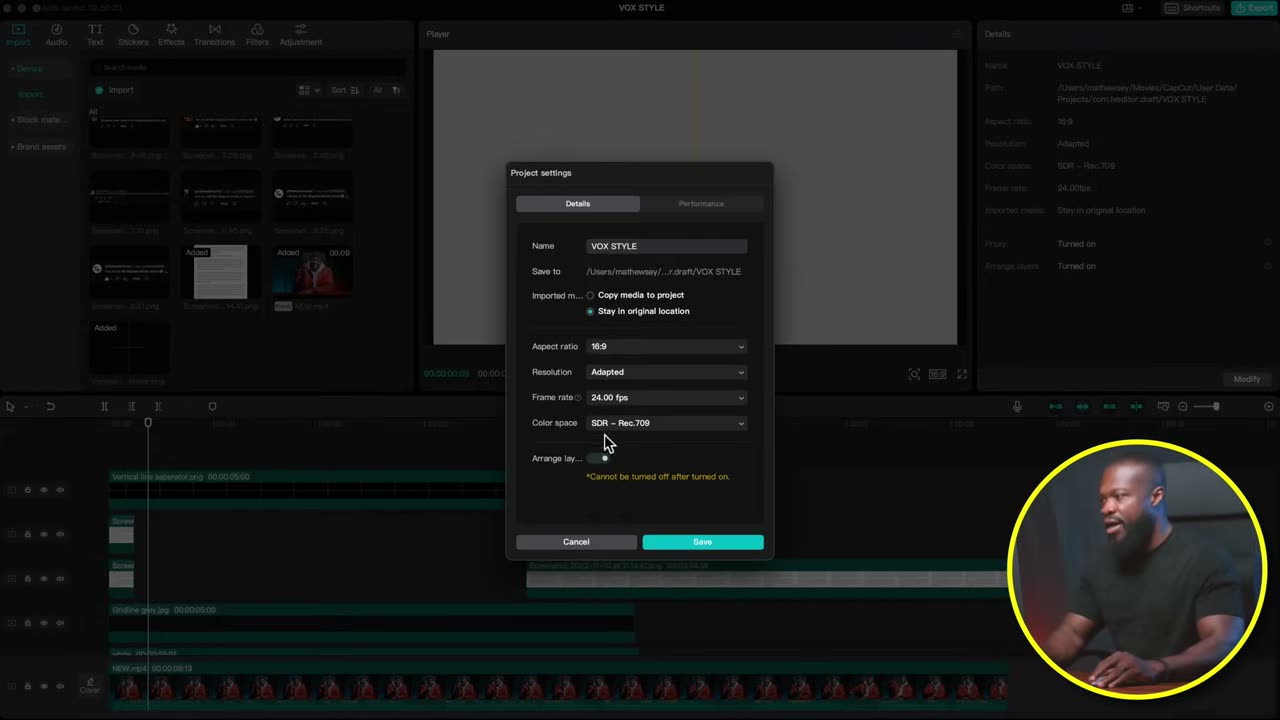Screen dimensions: 1280x720
Task: Open the Resolution dropdown
Action: click(x=667, y=372)
